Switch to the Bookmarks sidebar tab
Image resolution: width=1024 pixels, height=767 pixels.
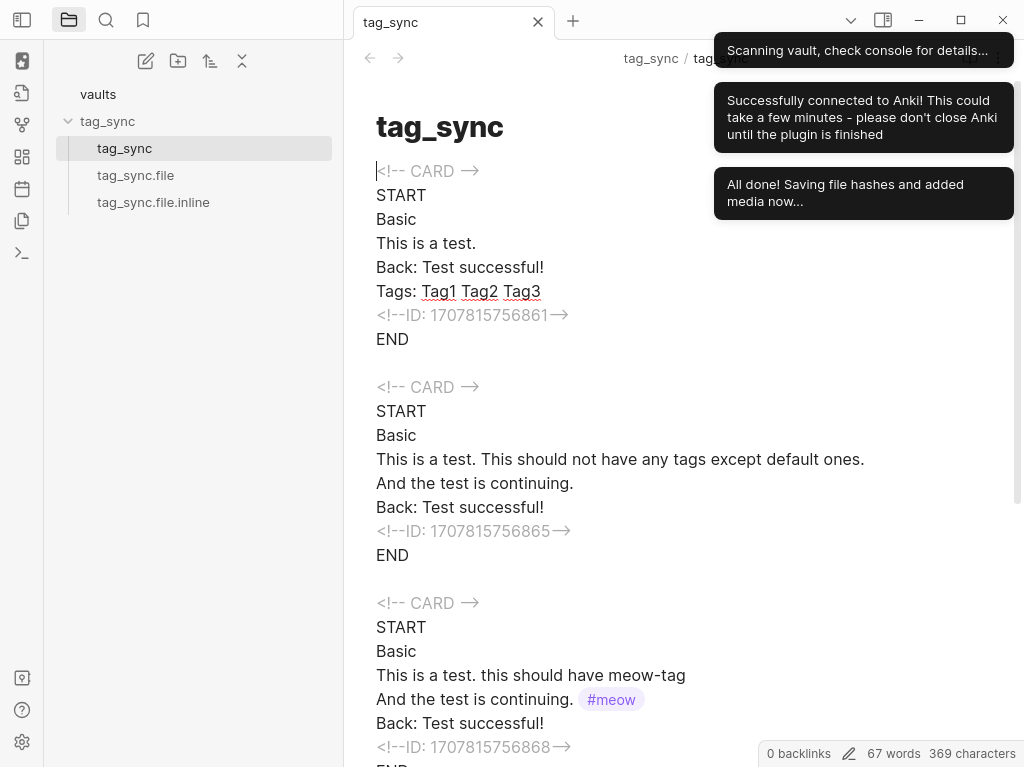coord(143,20)
